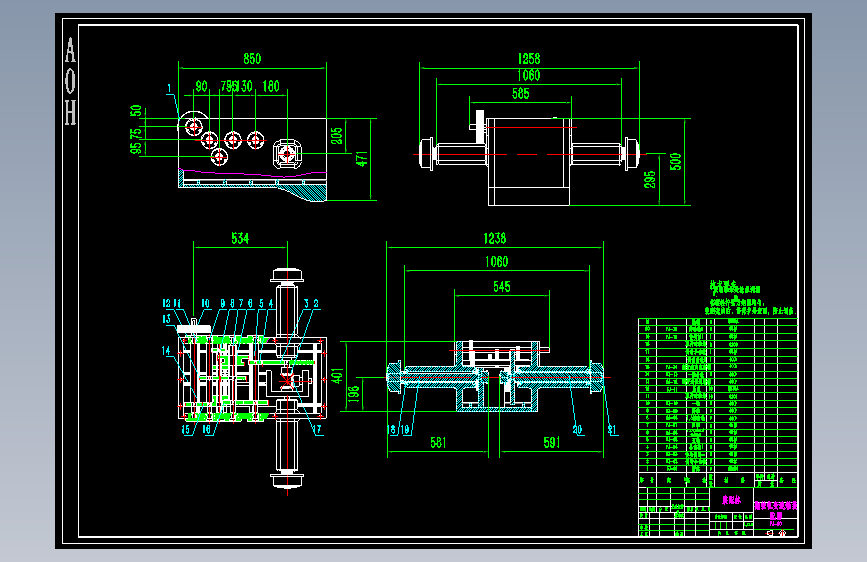Viewport: 867px width, 562px height.
Task: Click the 295 vertical dimension
Action: click(x=650, y=179)
